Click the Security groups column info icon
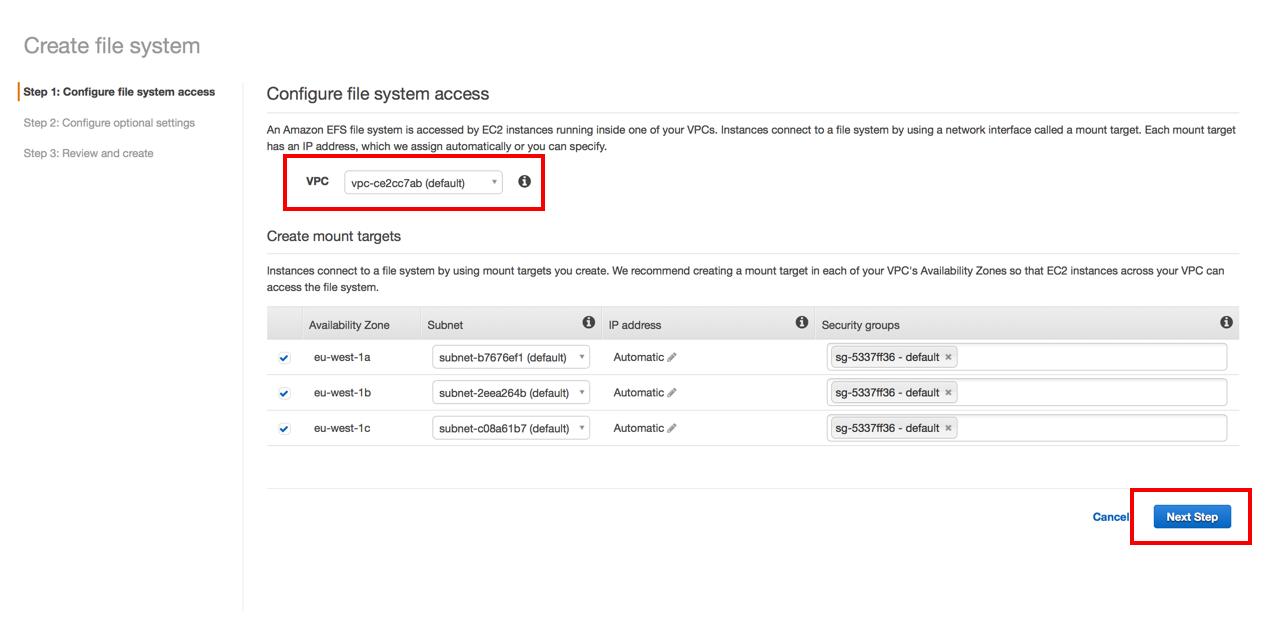 pyautogui.click(x=1226, y=323)
